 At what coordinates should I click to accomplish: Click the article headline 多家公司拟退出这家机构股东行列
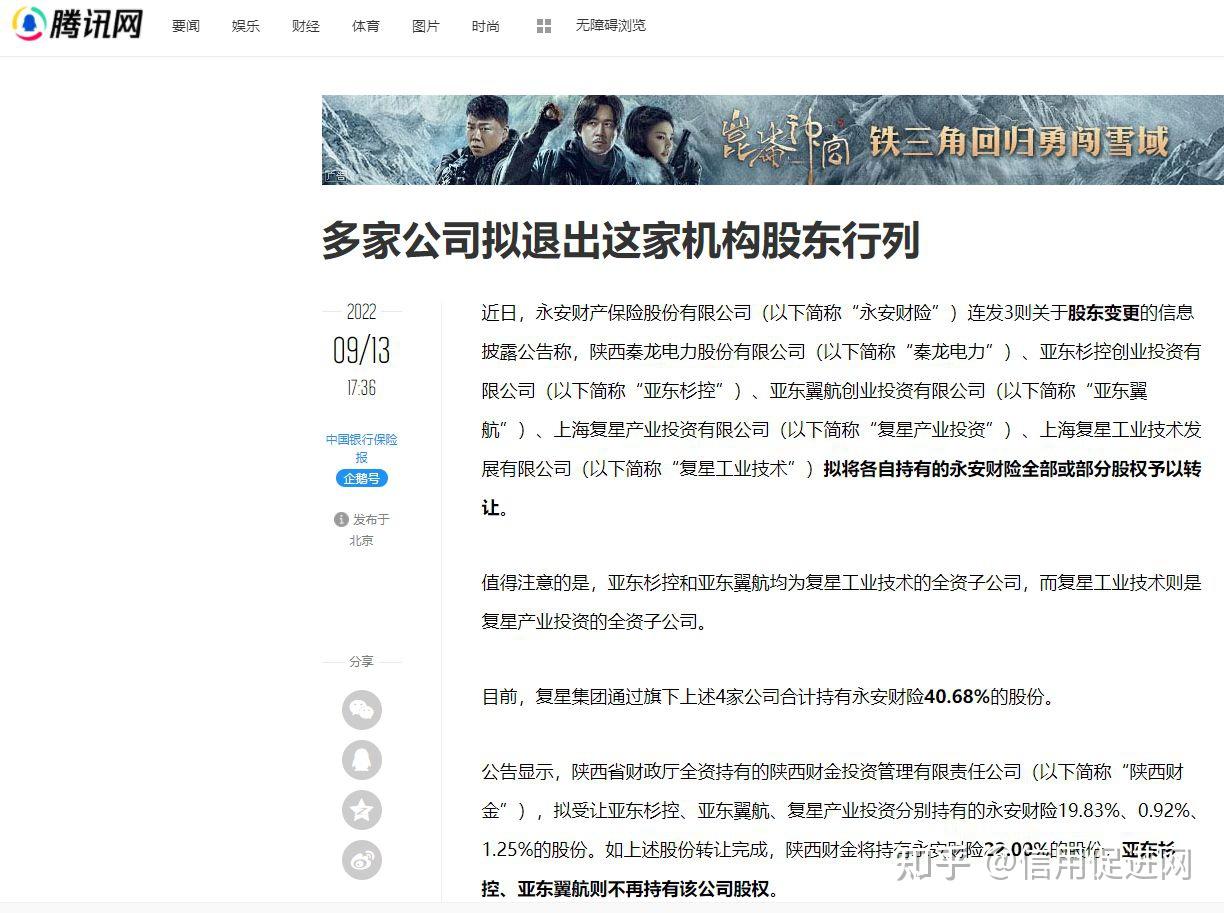coord(620,241)
